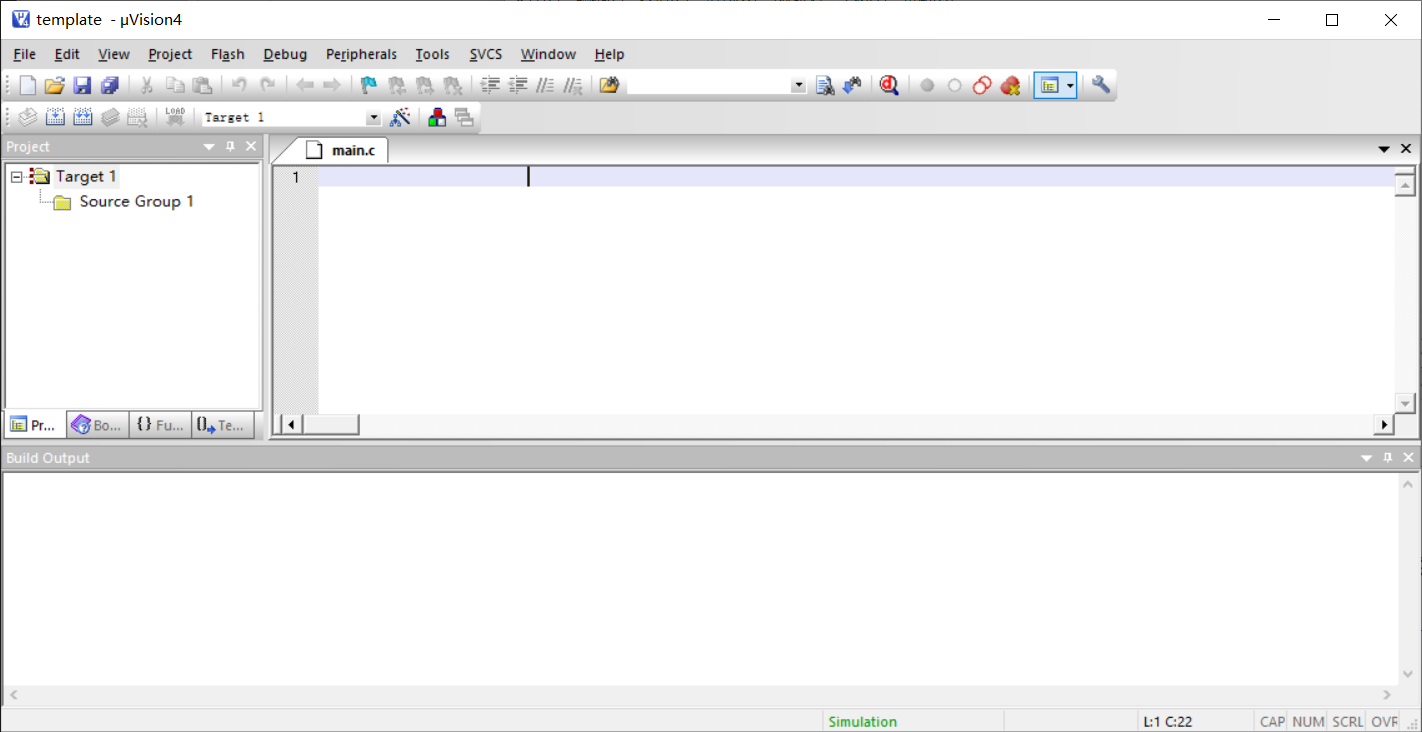Save the current file with single disk icon
This screenshot has width=1422, height=732.
pyautogui.click(x=82, y=86)
